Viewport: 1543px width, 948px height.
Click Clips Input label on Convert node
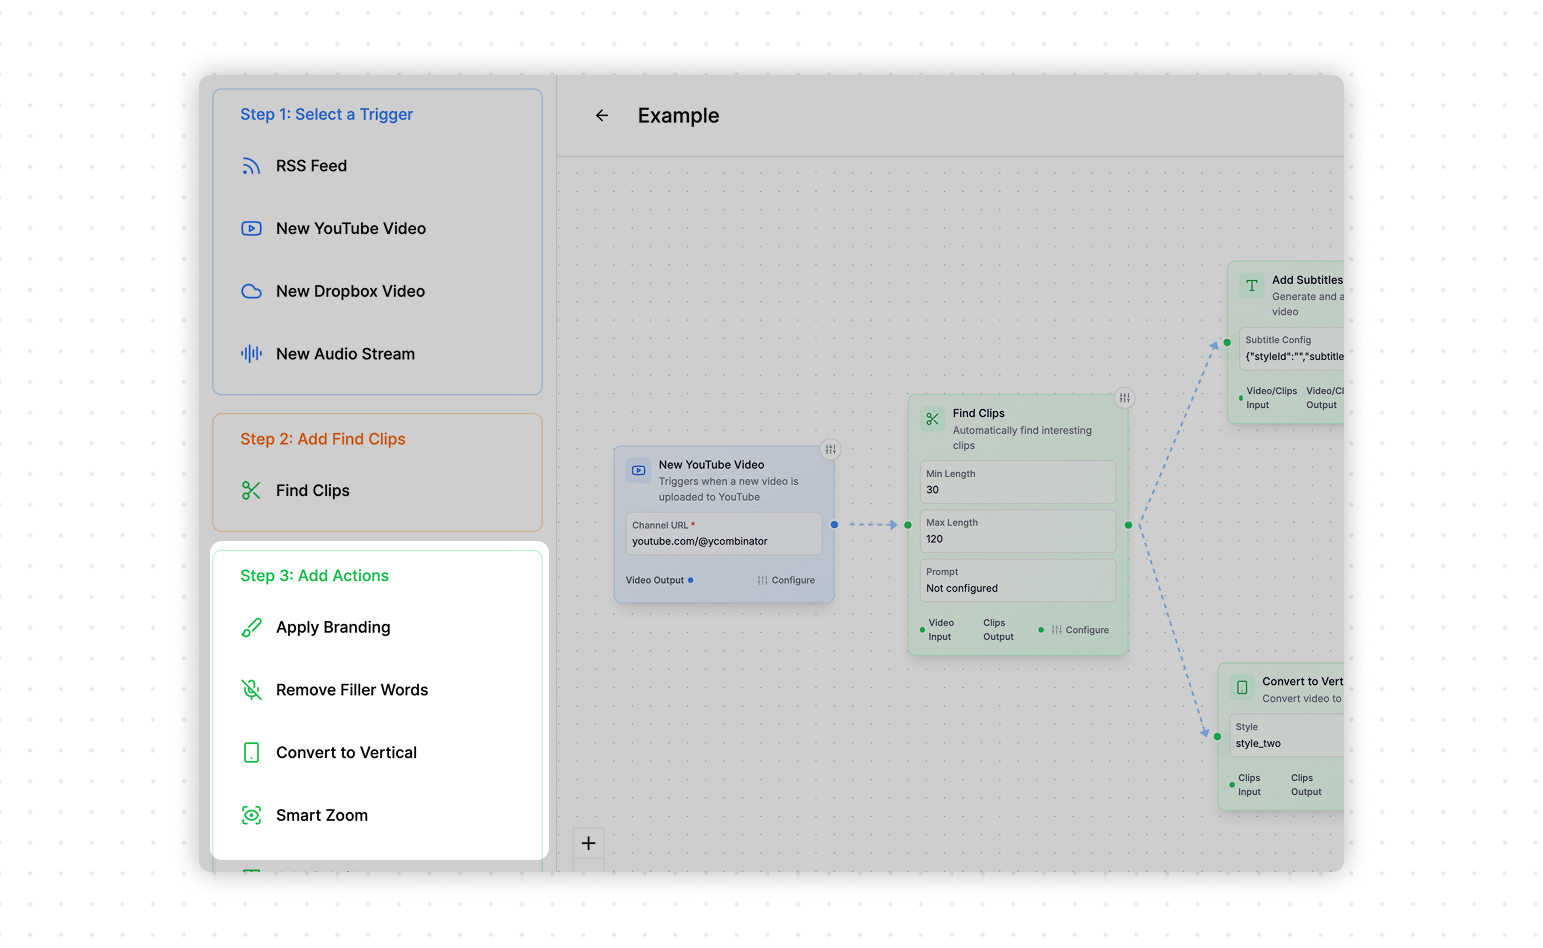pyautogui.click(x=1250, y=785)
